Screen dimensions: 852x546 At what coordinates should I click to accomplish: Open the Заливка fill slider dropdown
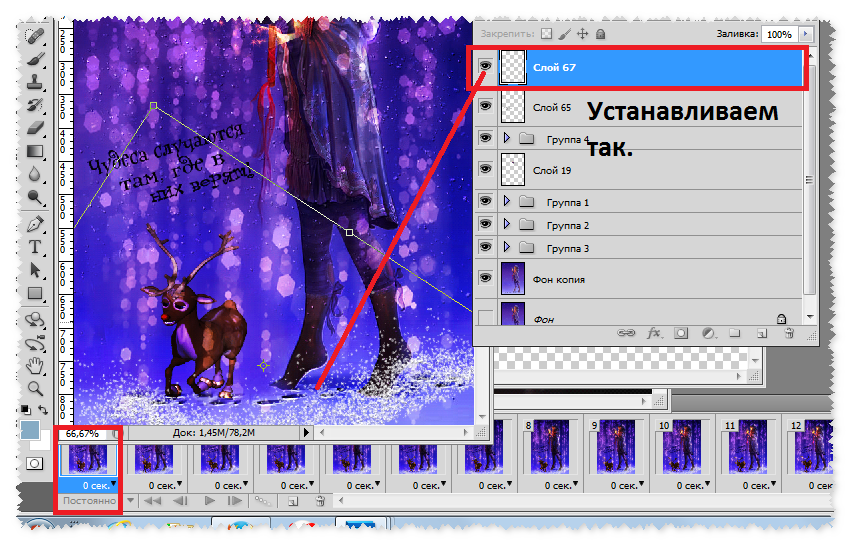tap(806, 34)
